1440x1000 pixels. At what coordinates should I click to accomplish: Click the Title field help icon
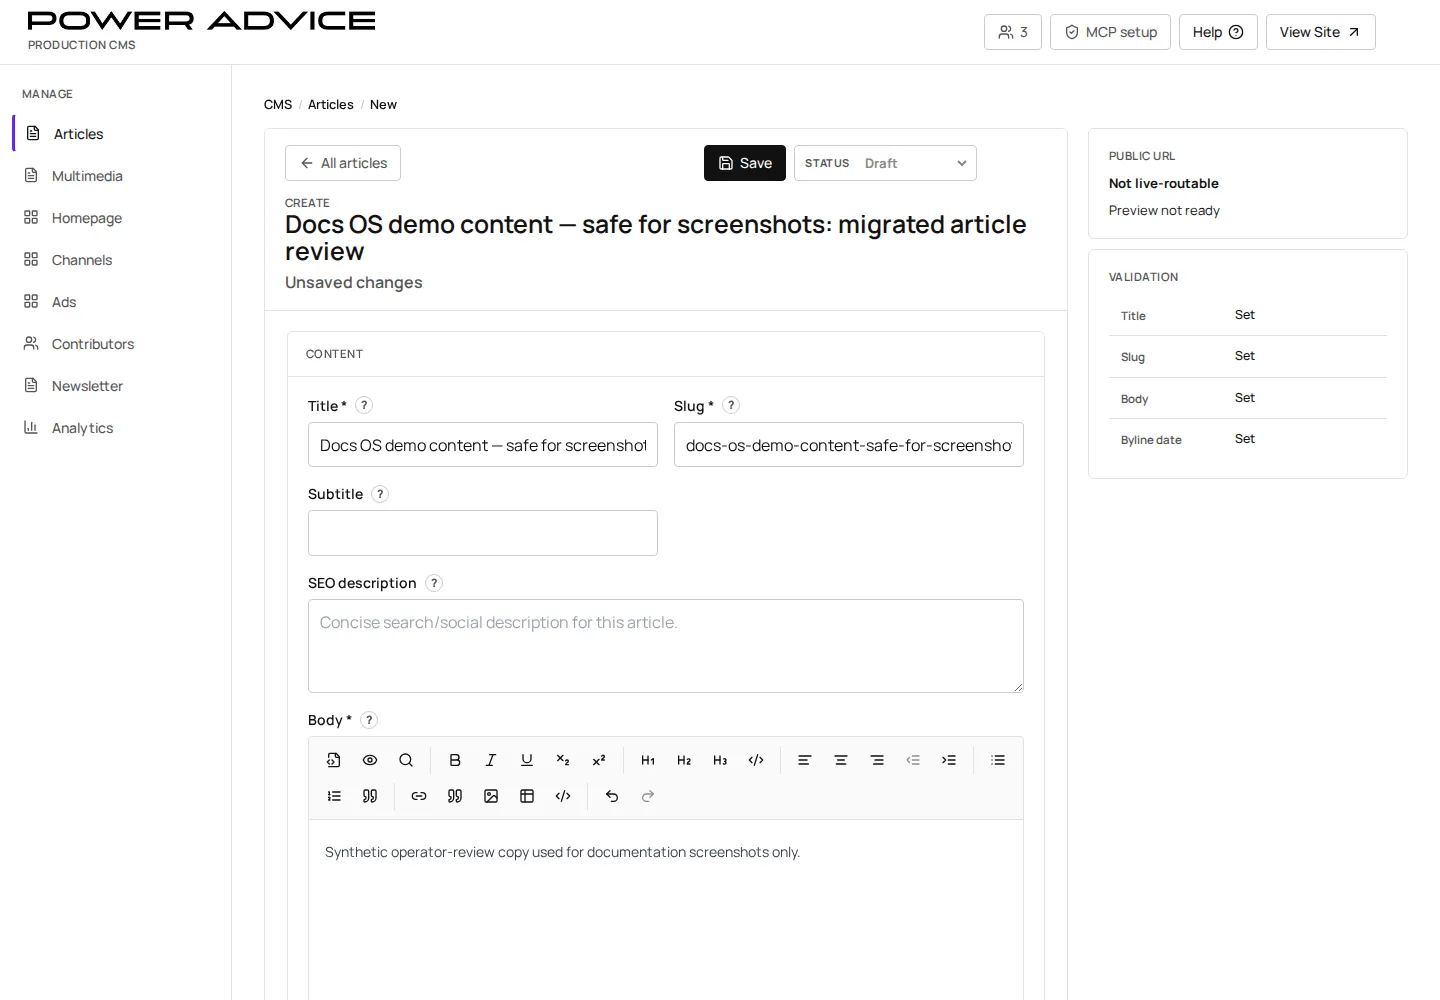[364, 405]
